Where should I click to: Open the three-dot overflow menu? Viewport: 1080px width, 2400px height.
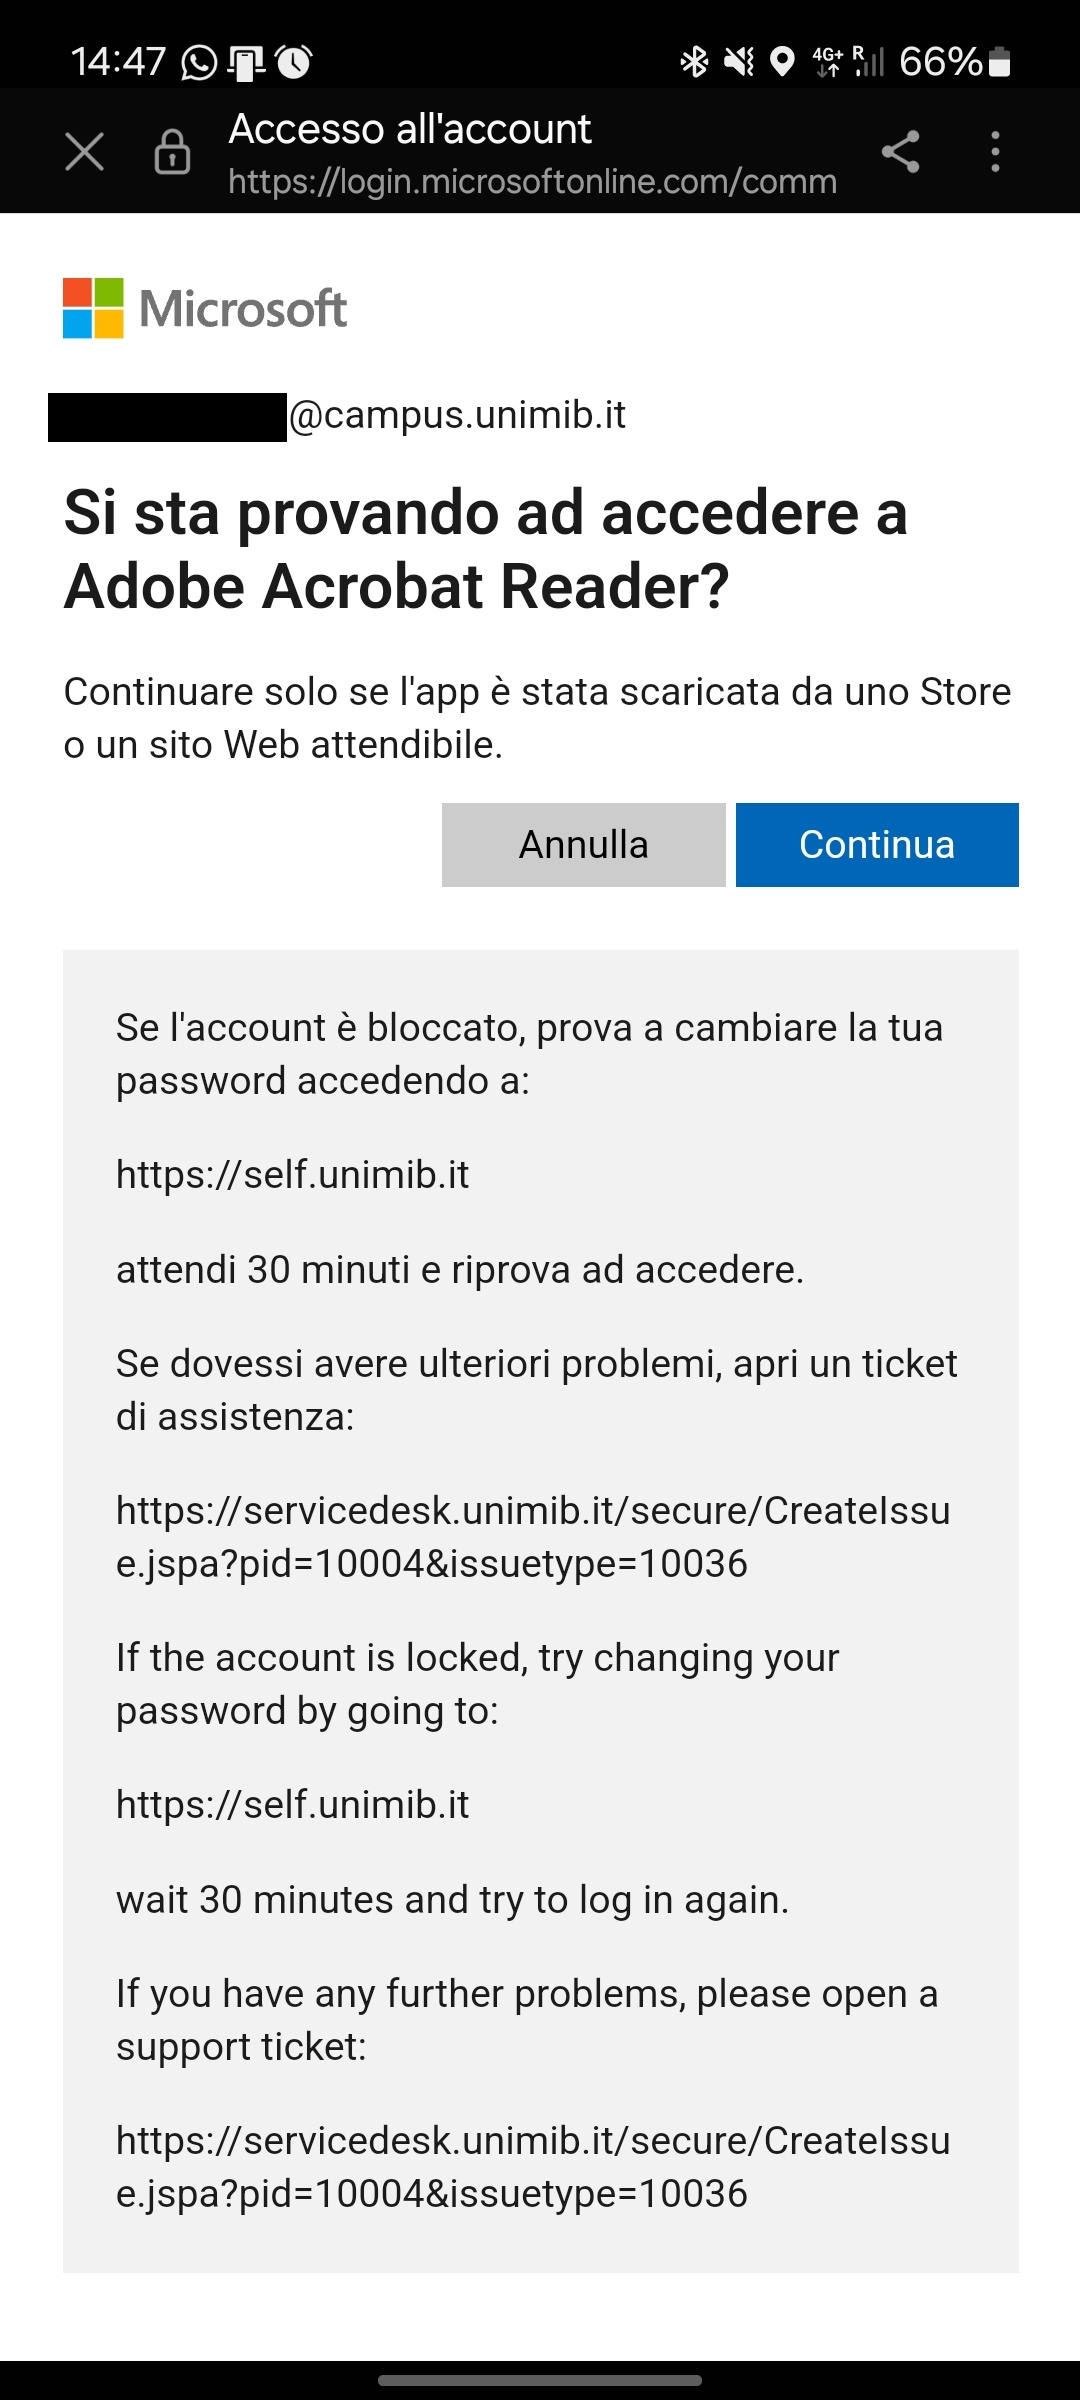point(994,152)
